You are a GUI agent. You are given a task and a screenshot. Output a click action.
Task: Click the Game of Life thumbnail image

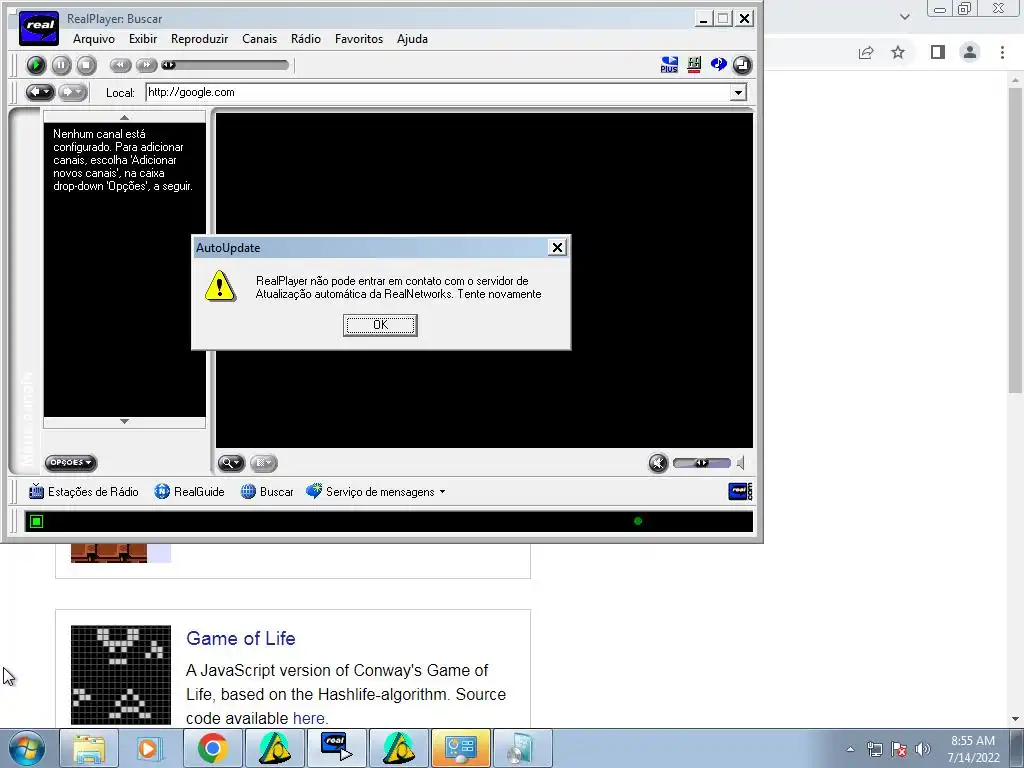point(121,675)
